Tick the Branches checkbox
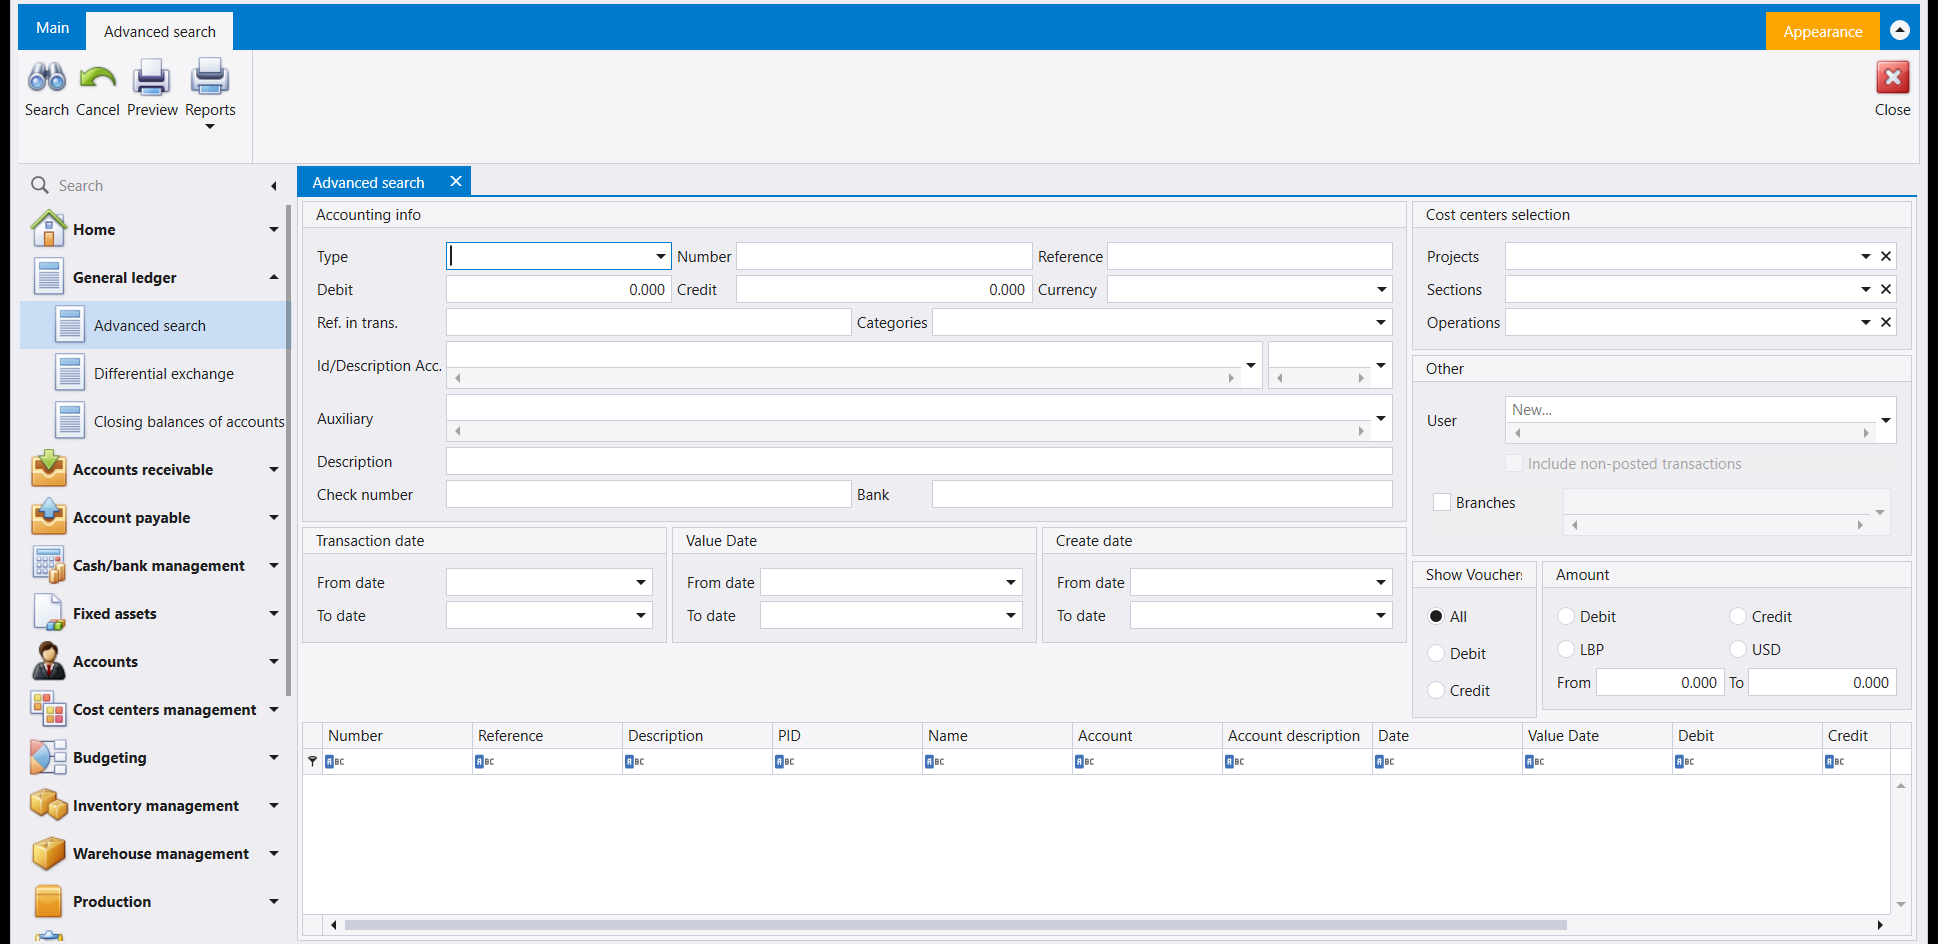Viewport: 1938px width, 944px height. 1442,502
